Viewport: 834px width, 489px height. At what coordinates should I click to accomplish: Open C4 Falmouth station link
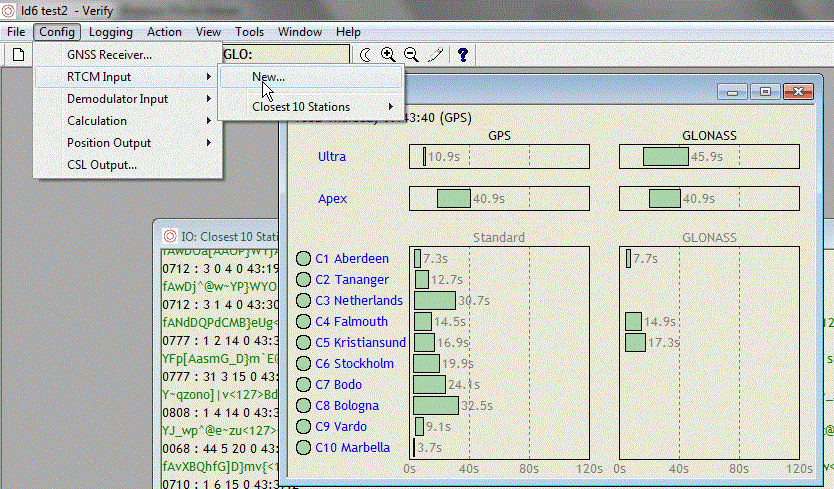352,321
